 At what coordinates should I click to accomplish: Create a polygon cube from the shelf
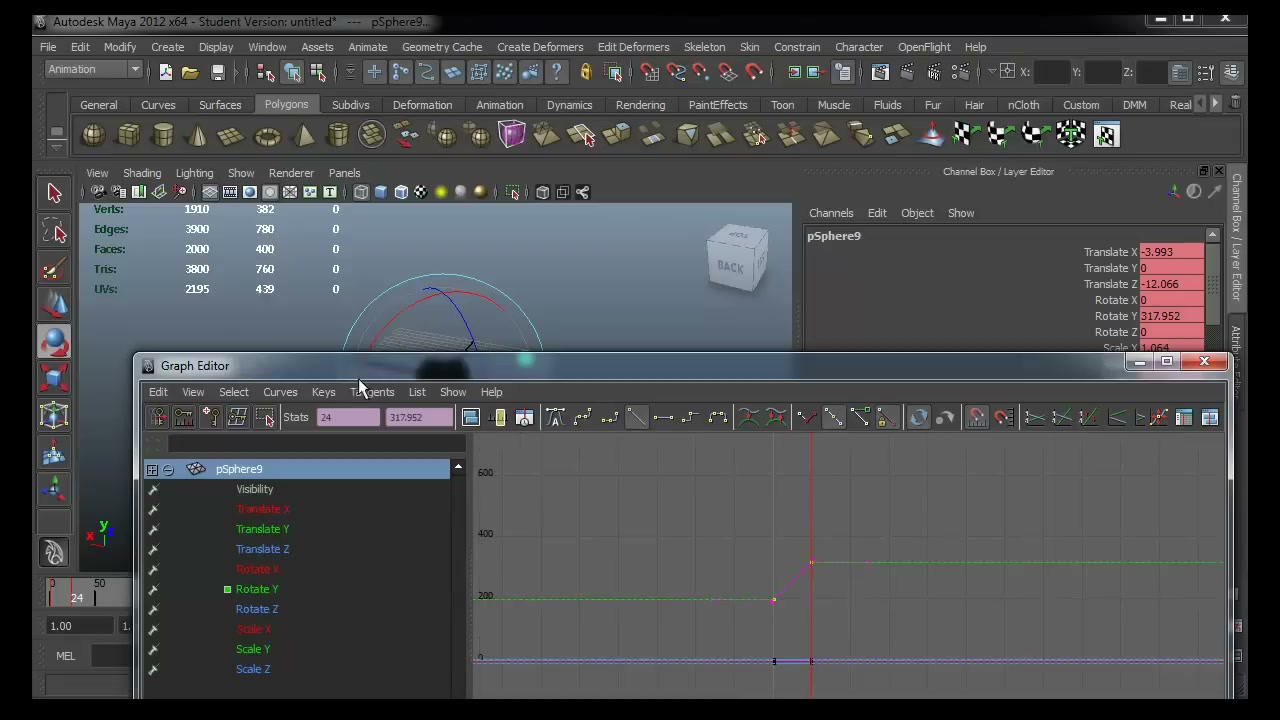coord(128,135)
